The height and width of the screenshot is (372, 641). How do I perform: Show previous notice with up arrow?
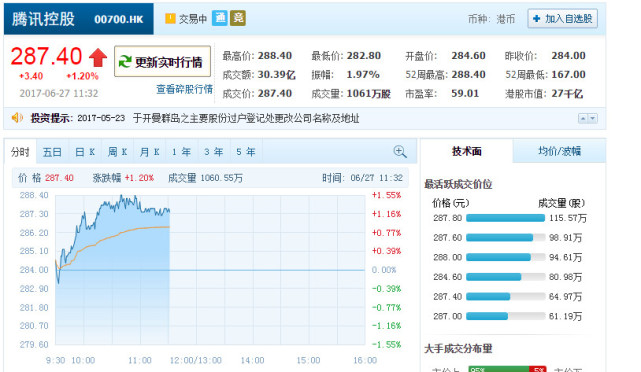pos(583,119)
